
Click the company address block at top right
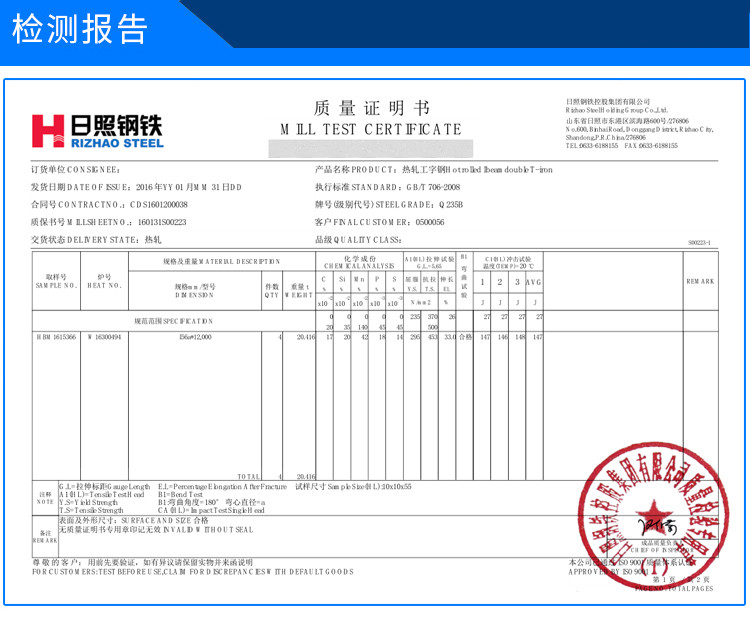click(639, 123)
